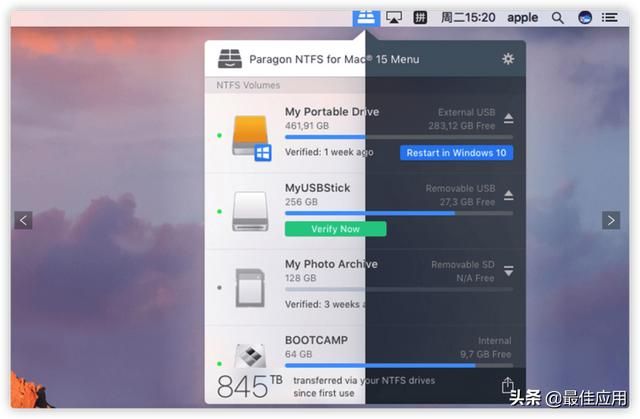Select the My Photo Archive SD card icon
The height and width of the screenshot is (419, 640).
[250, 288]
